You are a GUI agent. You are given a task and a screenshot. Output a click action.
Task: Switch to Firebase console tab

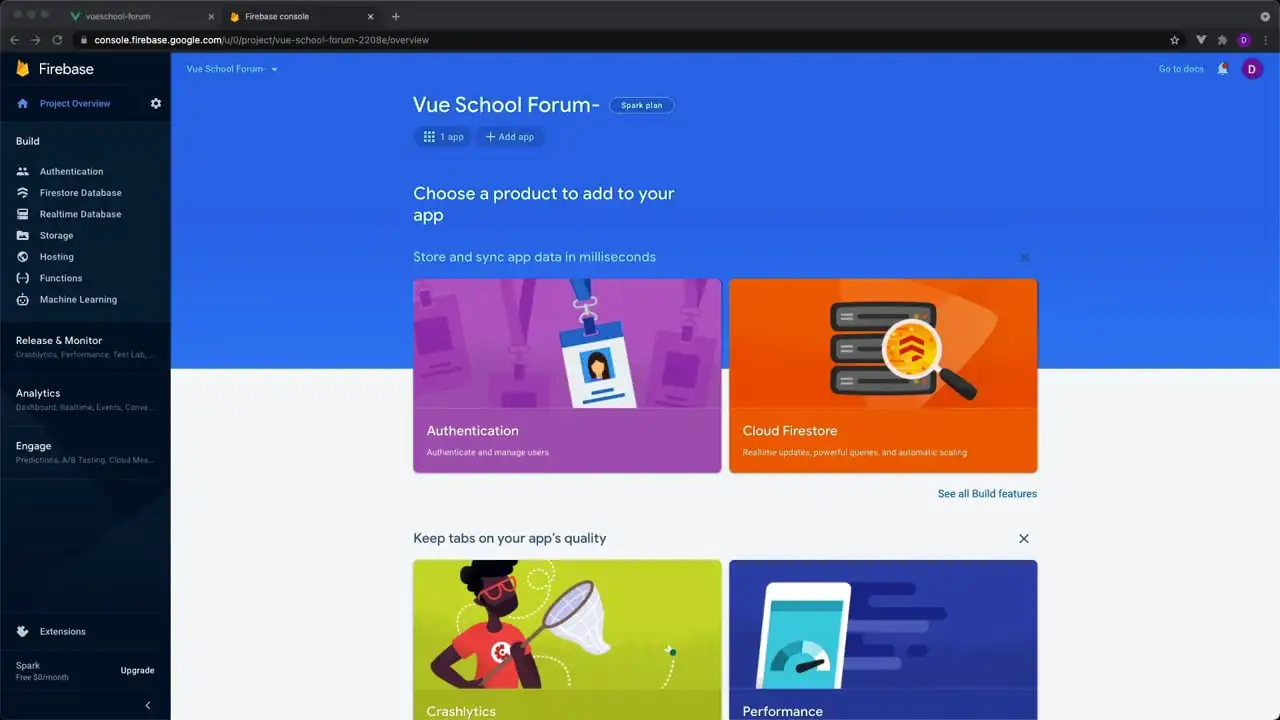[x=302, y=16]
